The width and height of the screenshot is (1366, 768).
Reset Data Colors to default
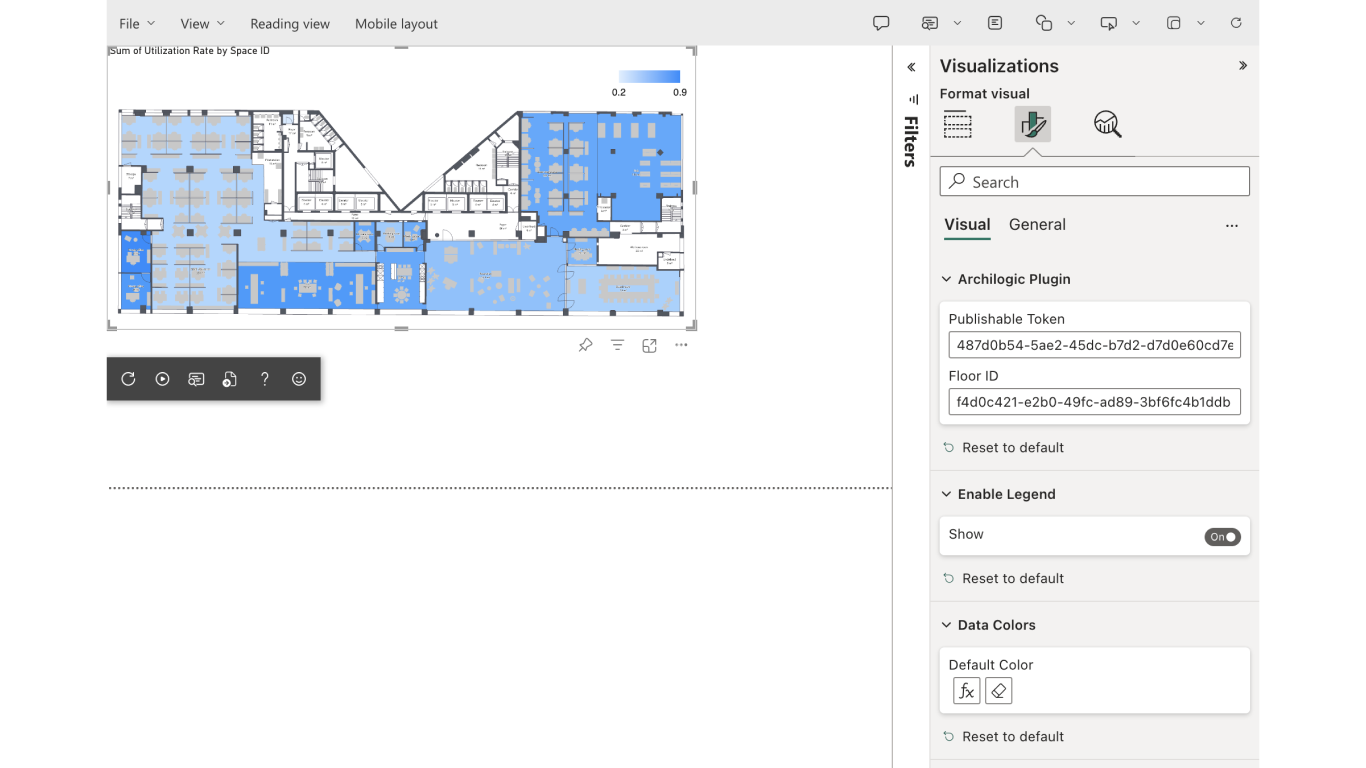coord(1004,736)
